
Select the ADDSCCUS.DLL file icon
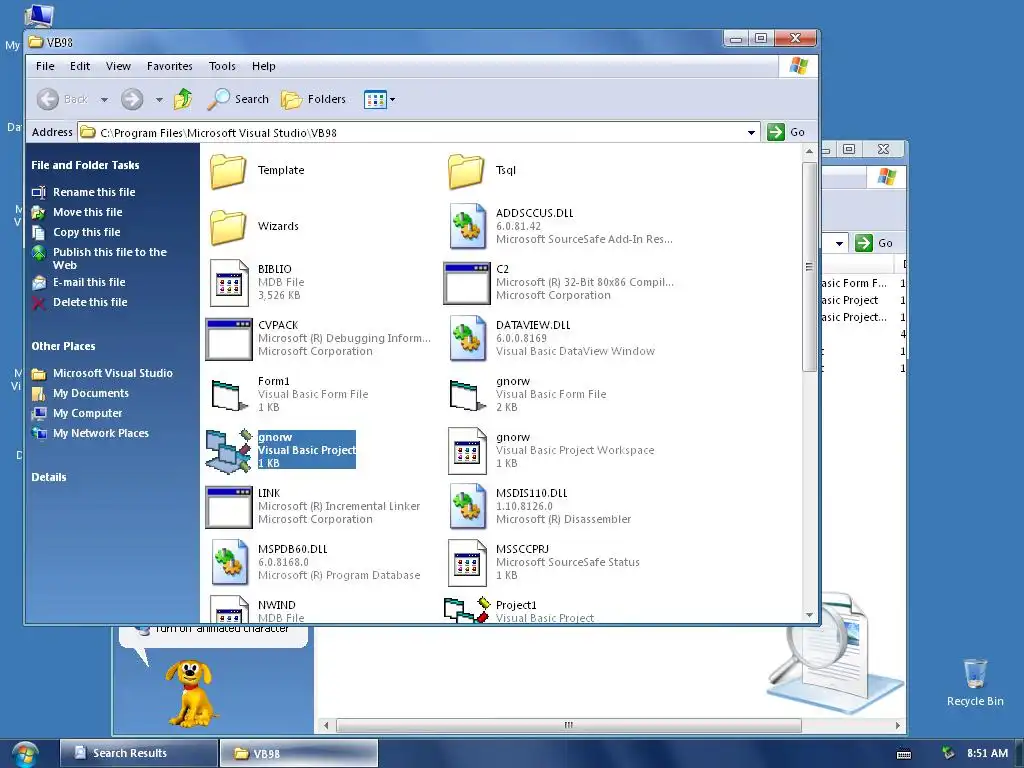(x=468, y=226)
